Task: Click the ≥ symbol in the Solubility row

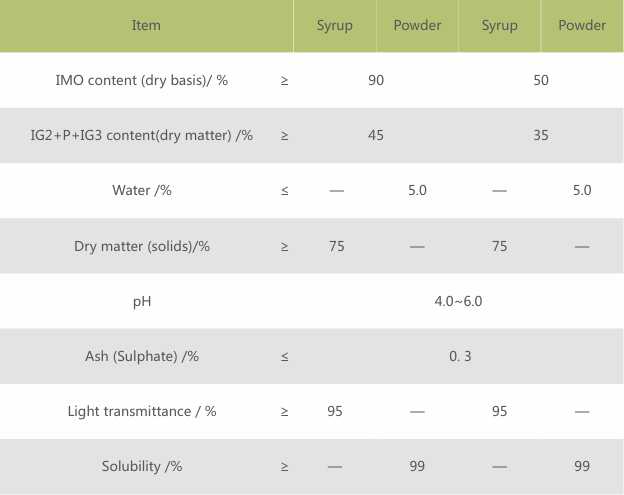Action: click(x=285, y=466)
